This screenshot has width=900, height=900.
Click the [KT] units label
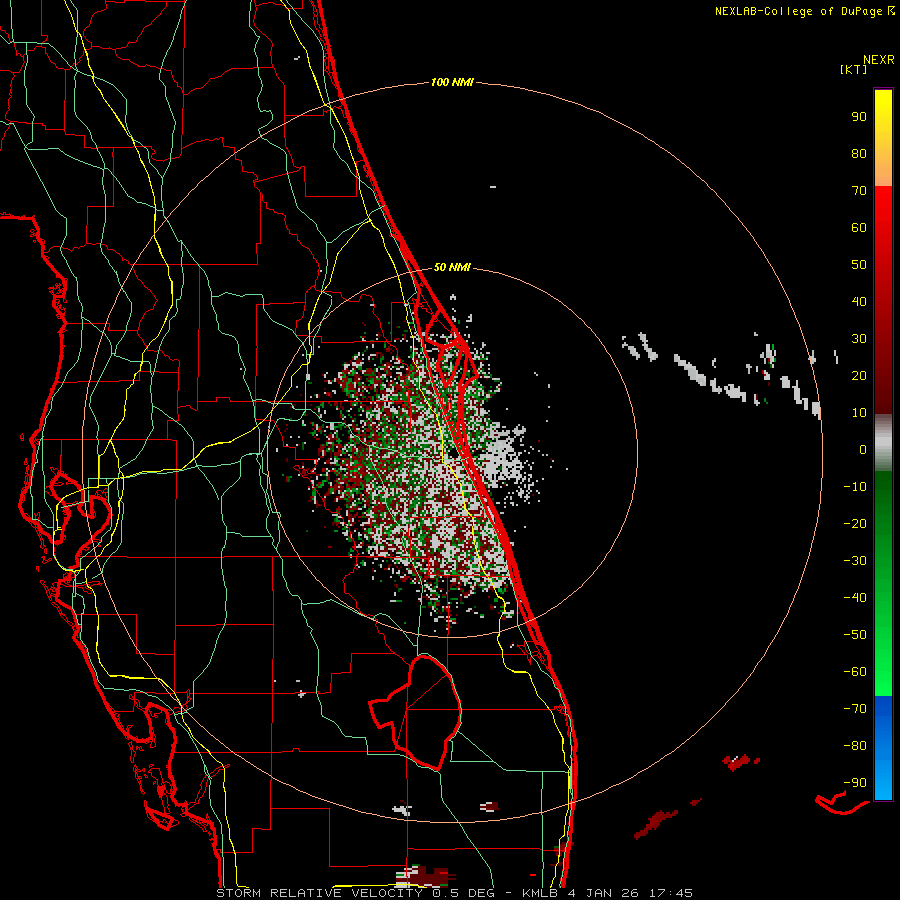point(854,69)
